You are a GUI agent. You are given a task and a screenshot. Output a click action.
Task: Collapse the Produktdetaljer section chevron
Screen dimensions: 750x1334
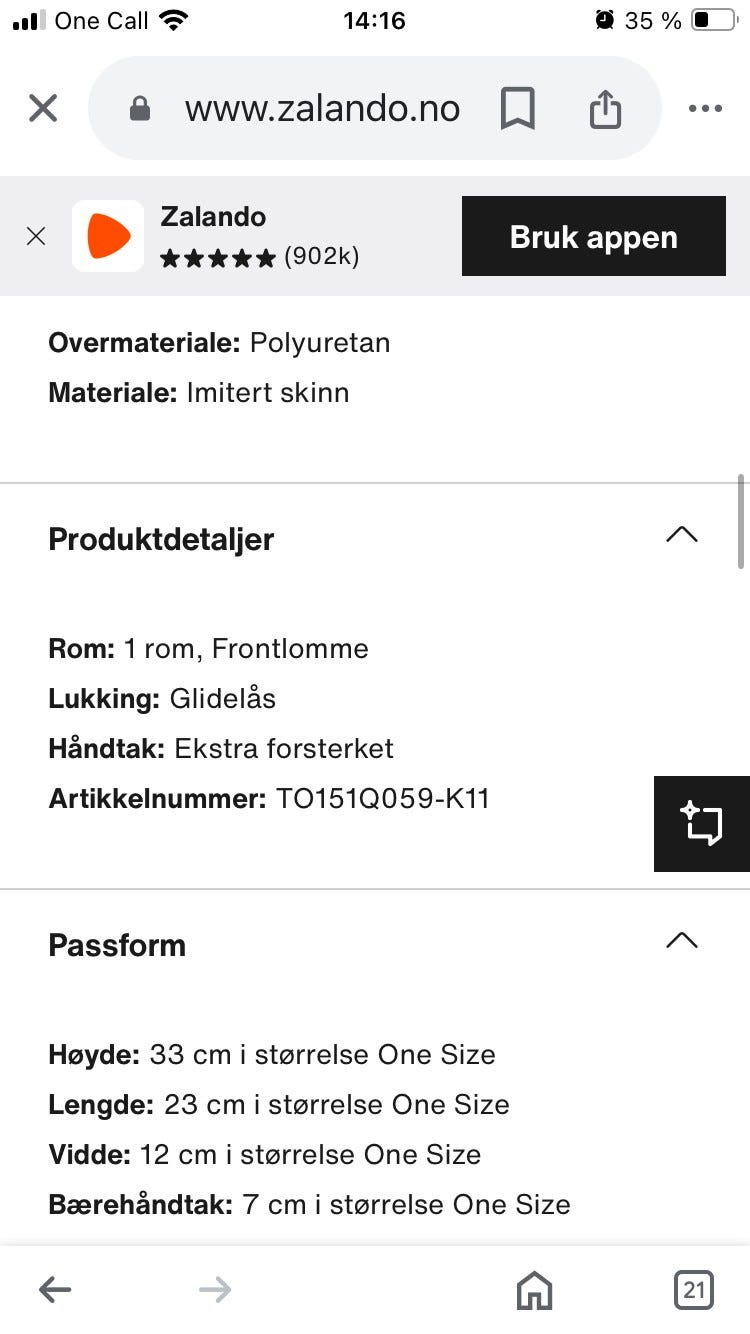point(681,534)
